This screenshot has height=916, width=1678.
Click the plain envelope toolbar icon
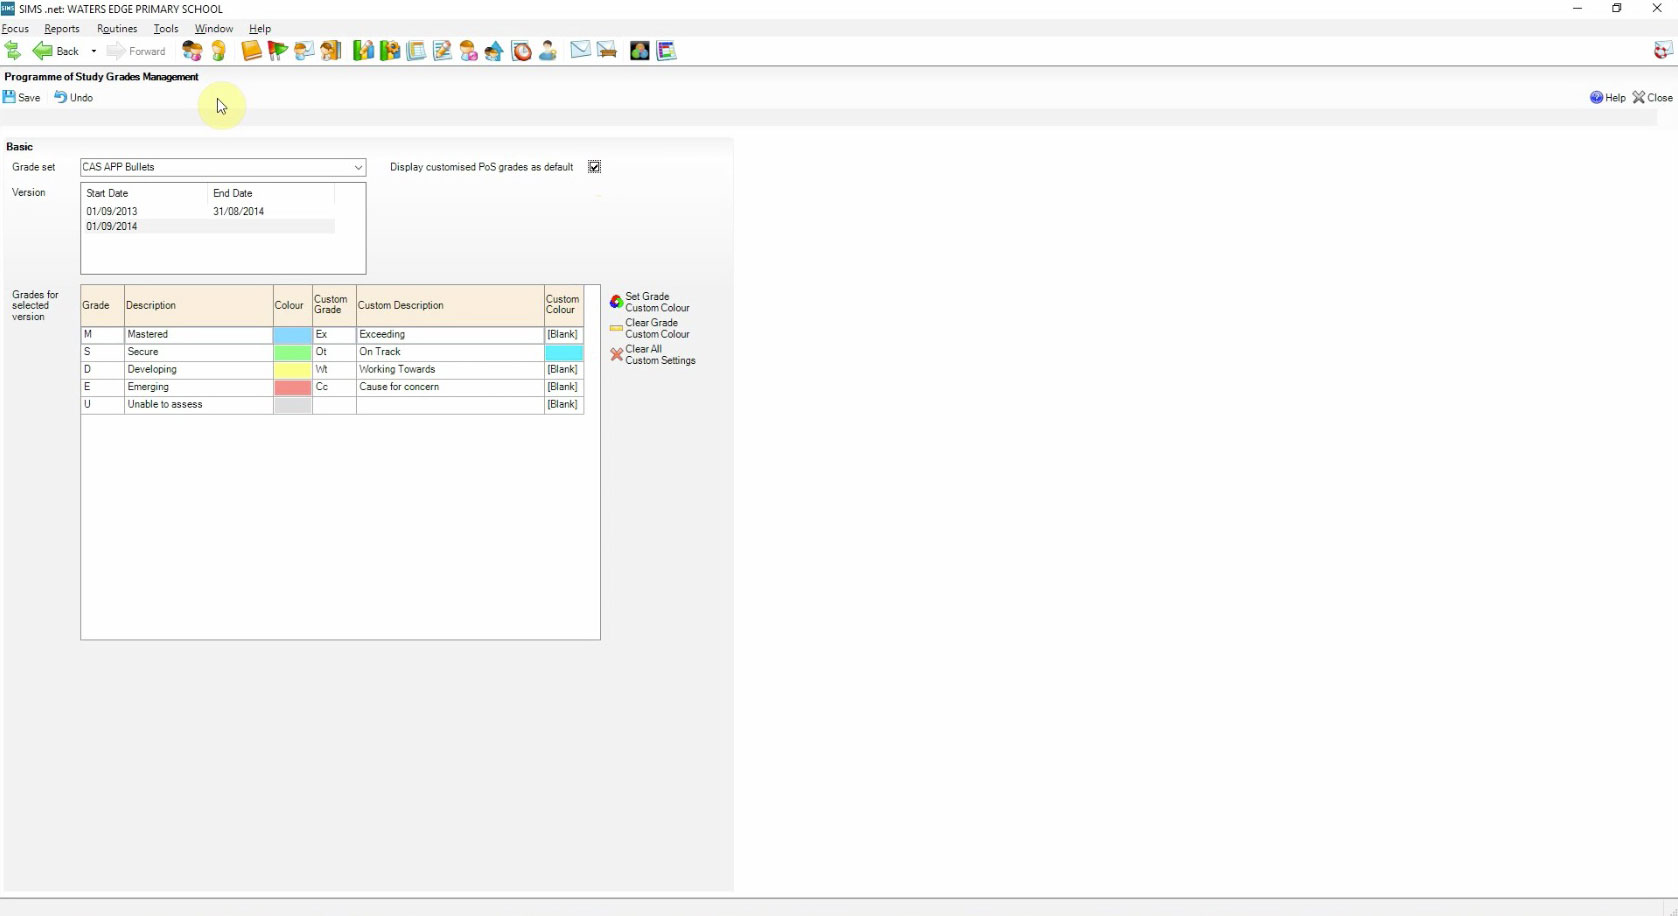click(580, 50)
